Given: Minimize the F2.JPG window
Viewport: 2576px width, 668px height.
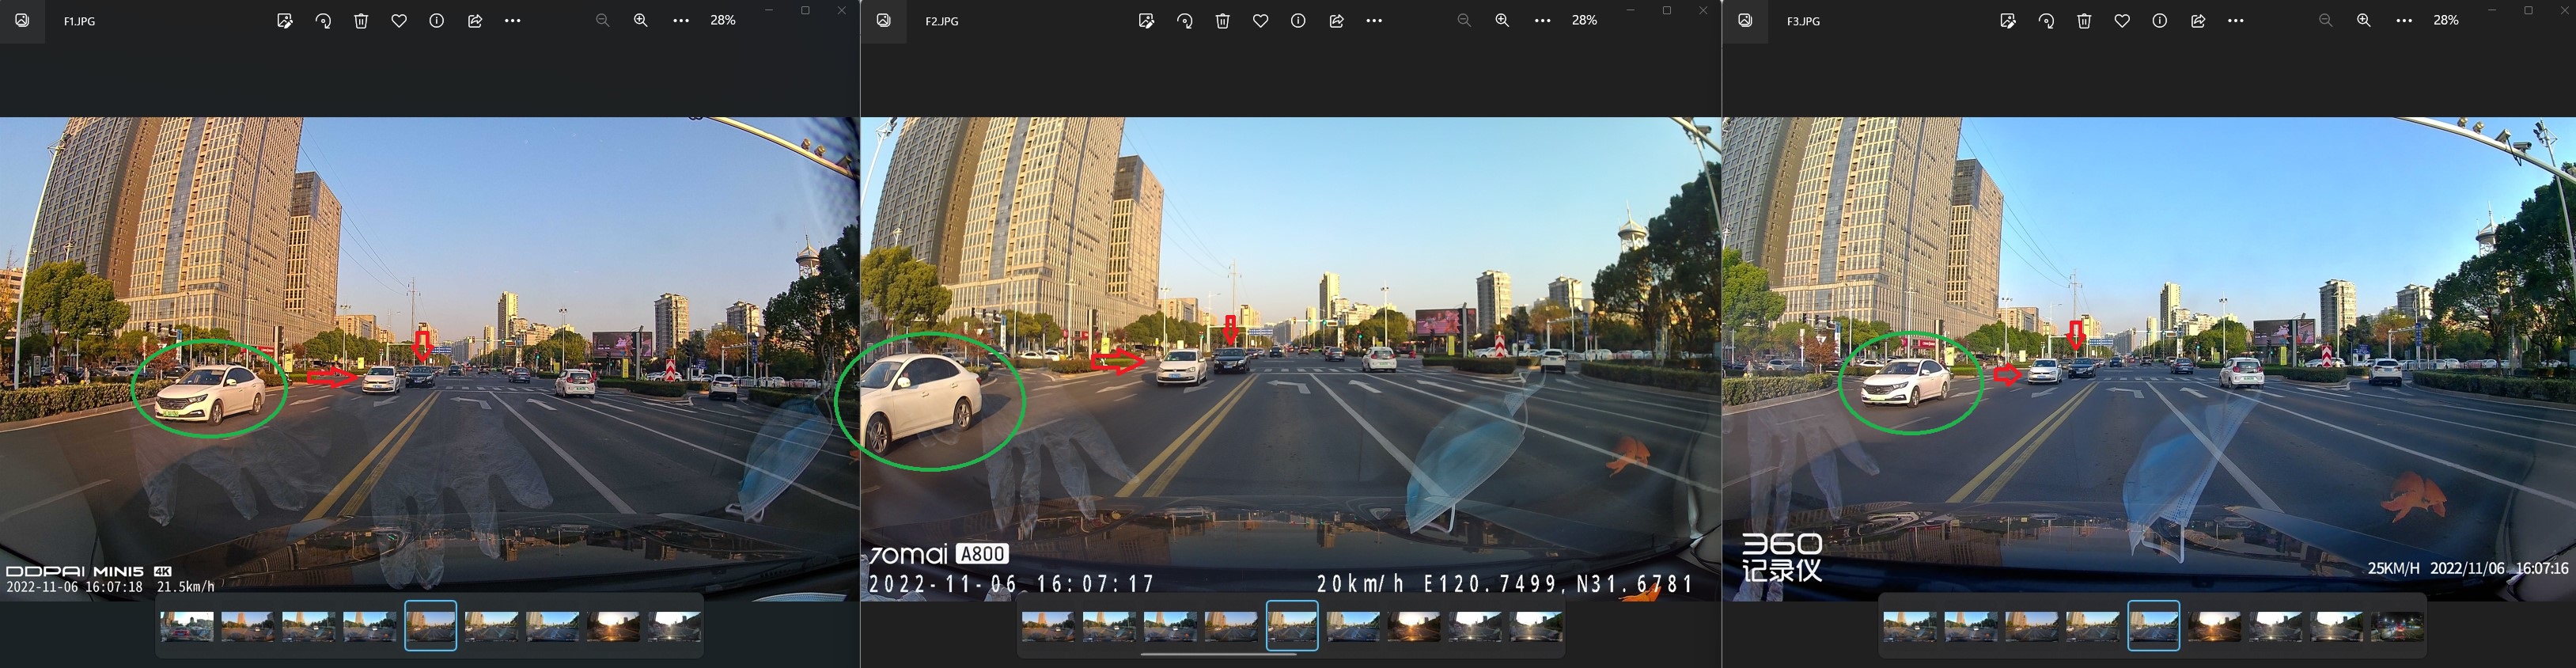Looking at the screenshot, I should (x=1630, y=11).
